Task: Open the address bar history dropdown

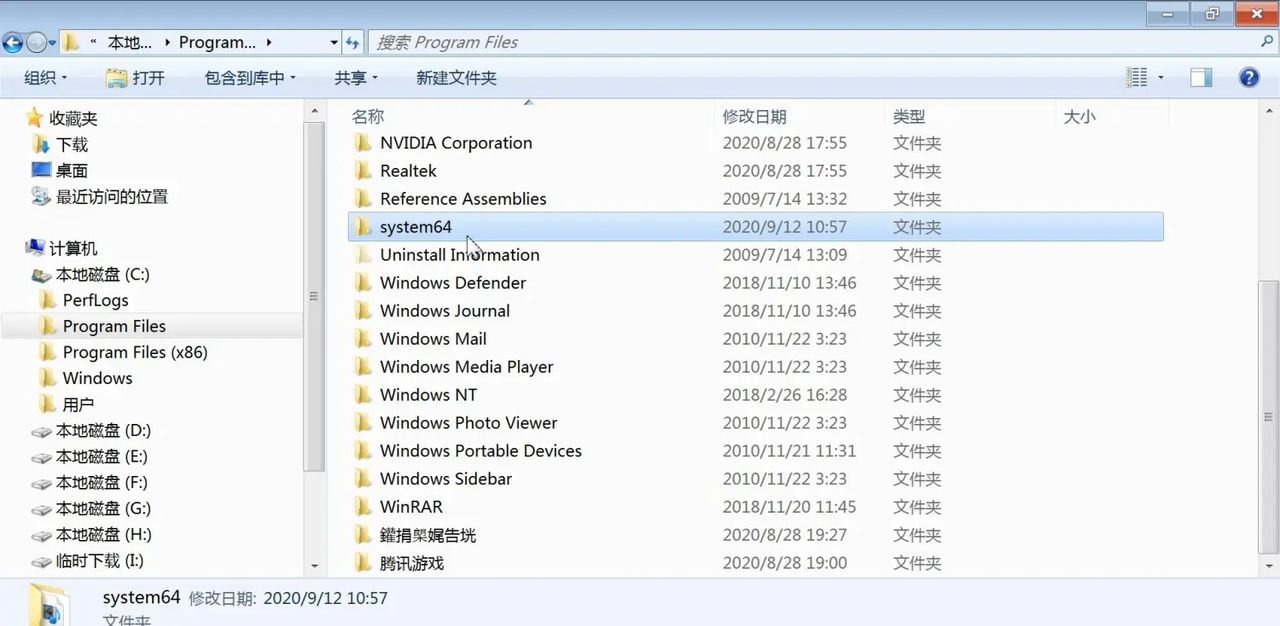Action: pyautogui.click(x=334, y=43)
